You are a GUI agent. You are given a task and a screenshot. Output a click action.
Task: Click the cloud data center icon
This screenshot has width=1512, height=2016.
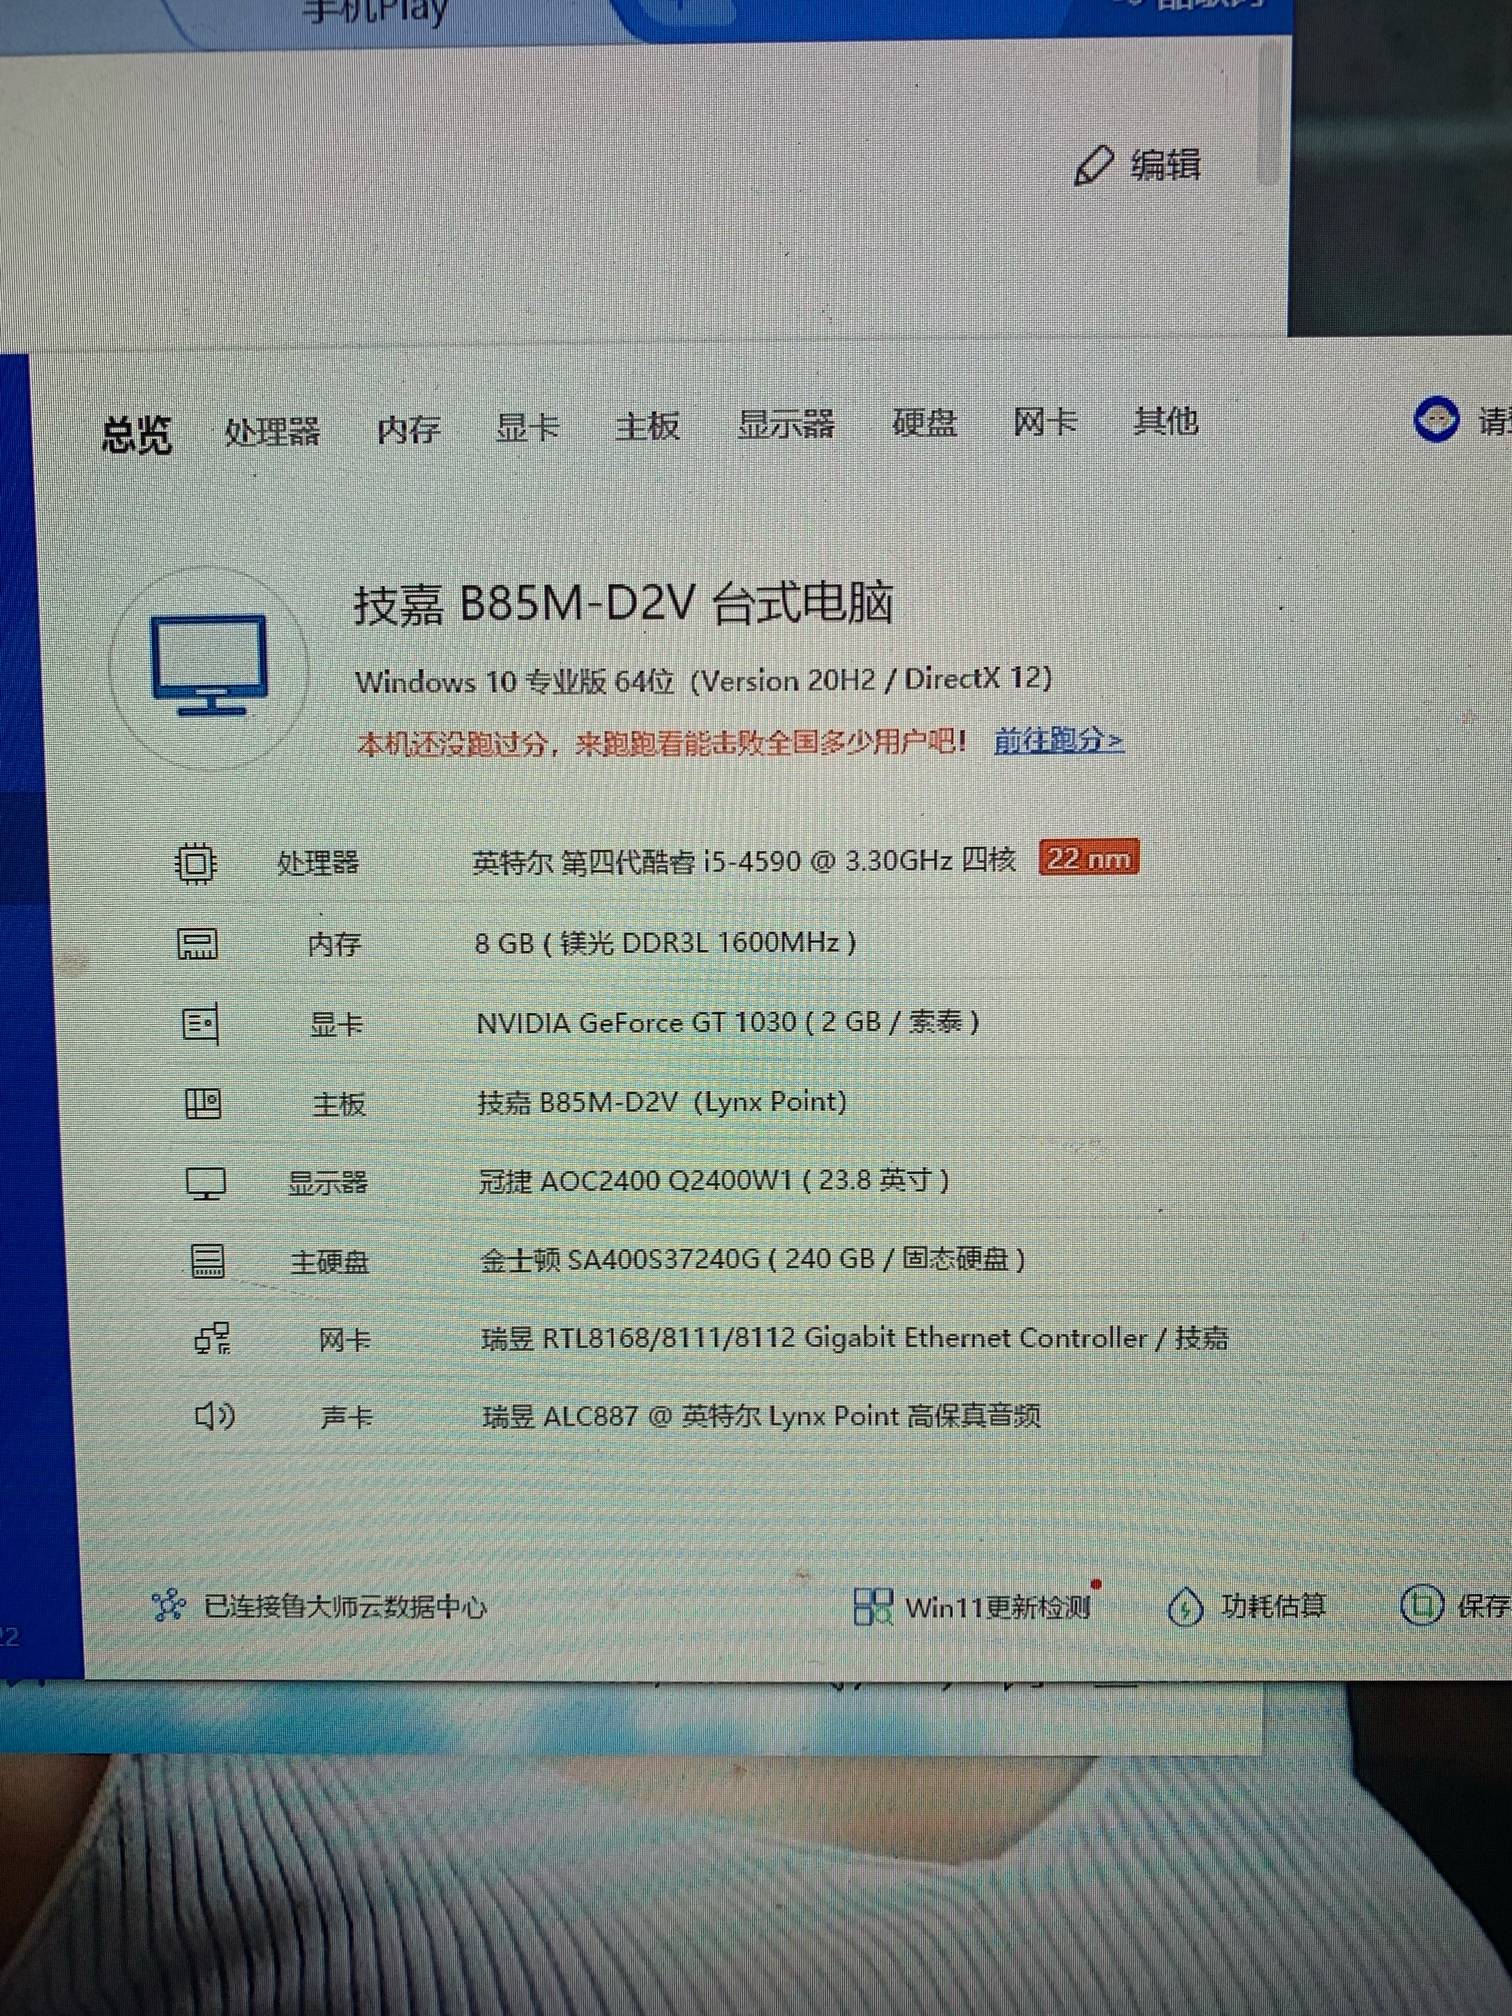(168, 1605)
